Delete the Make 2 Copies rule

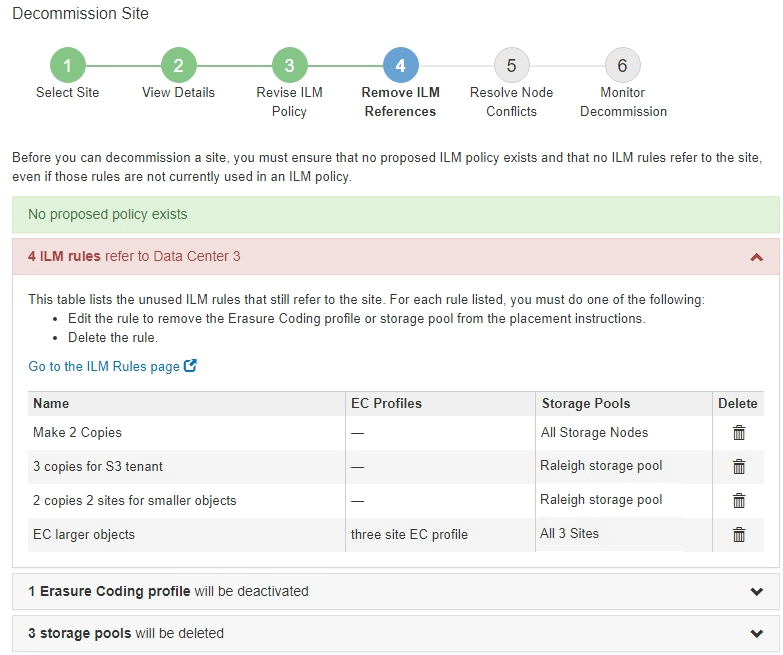(739, 433)
